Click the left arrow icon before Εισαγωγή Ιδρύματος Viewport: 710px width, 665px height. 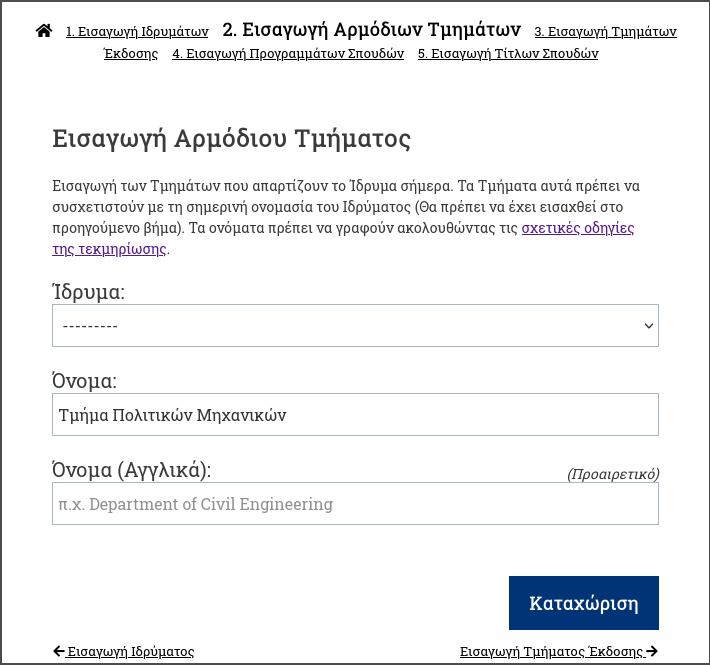[x=59, y=651]
